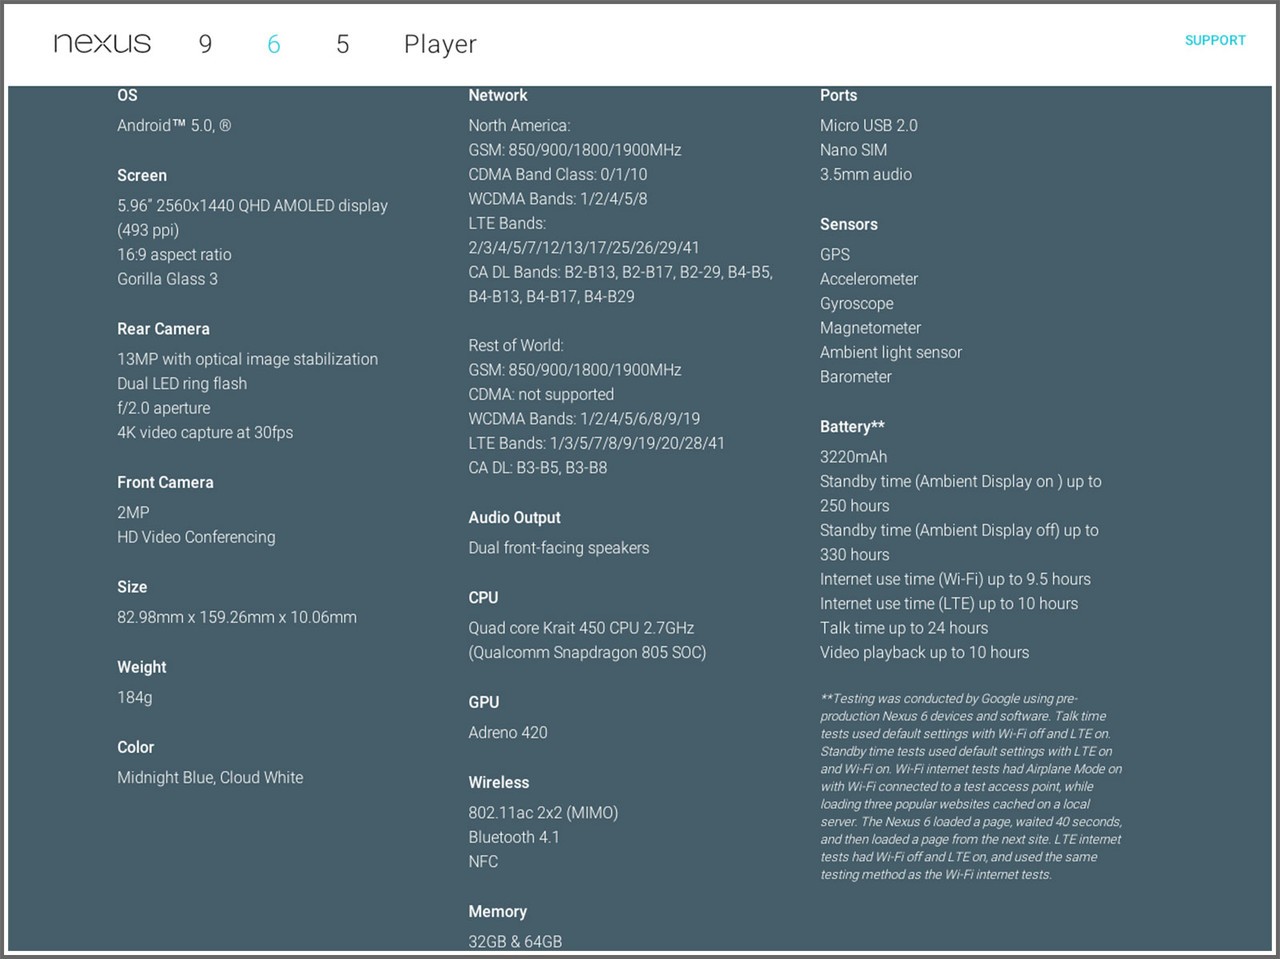This screenshot has height=959, width=1280.
Task: Click '4K video capture at 30fps'
Action: coord(205,432)
